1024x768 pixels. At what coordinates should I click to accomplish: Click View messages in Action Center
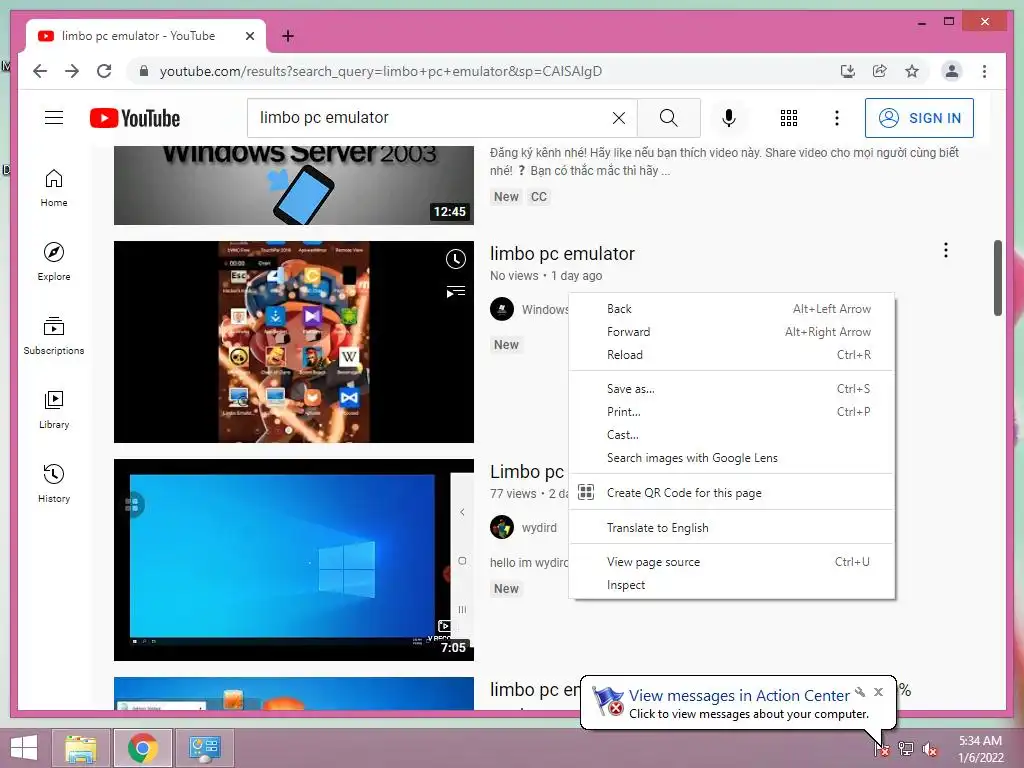(x=739, y=696)
